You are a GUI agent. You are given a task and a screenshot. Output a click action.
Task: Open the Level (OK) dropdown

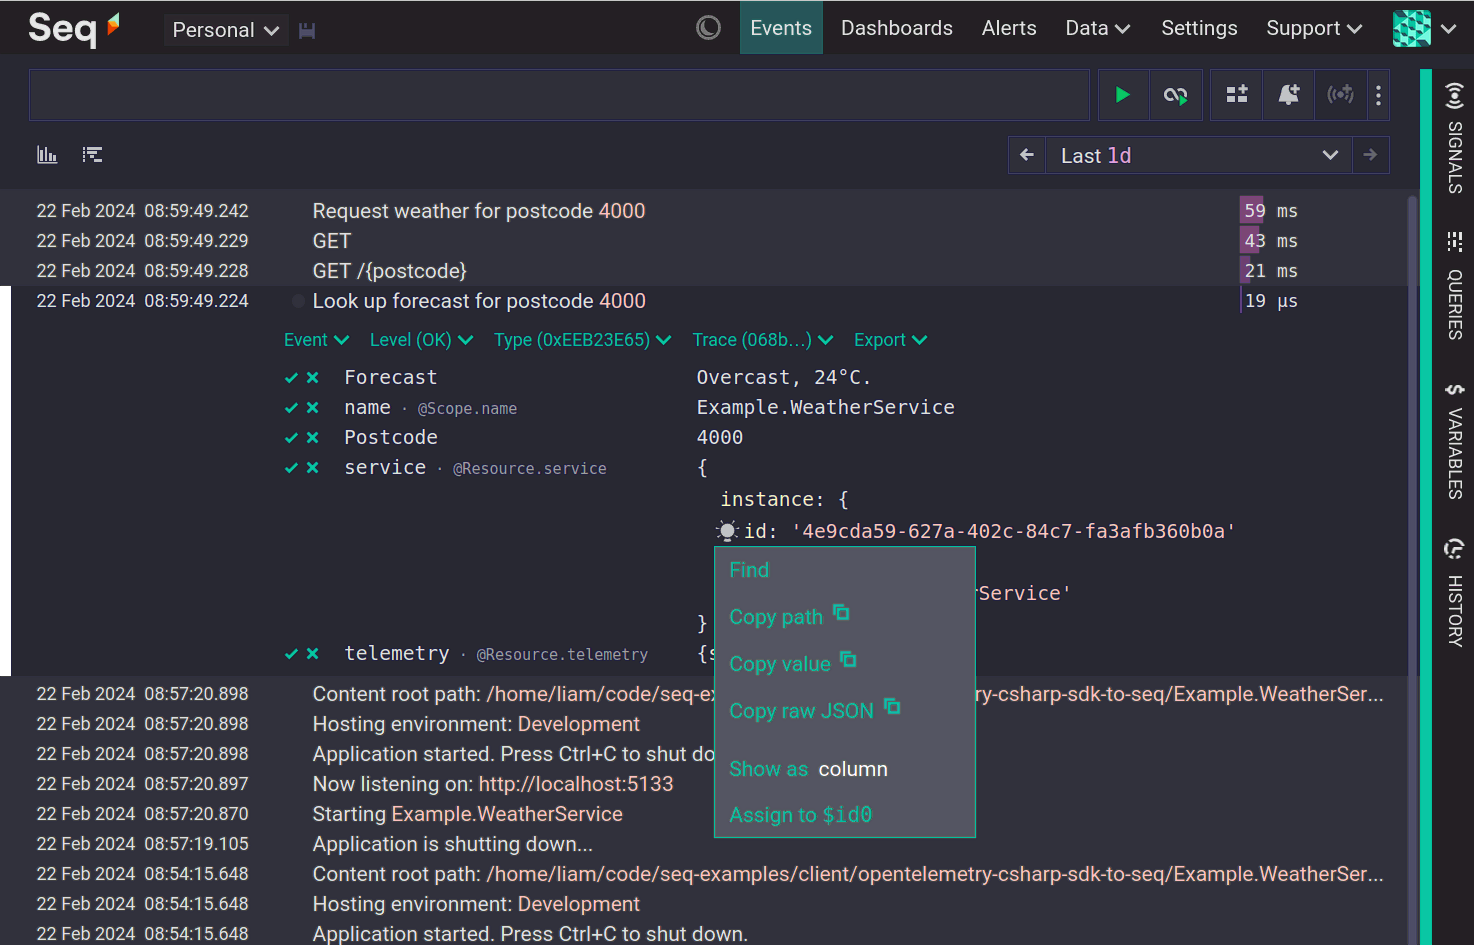pyautogui.click(x=421, y=340)
